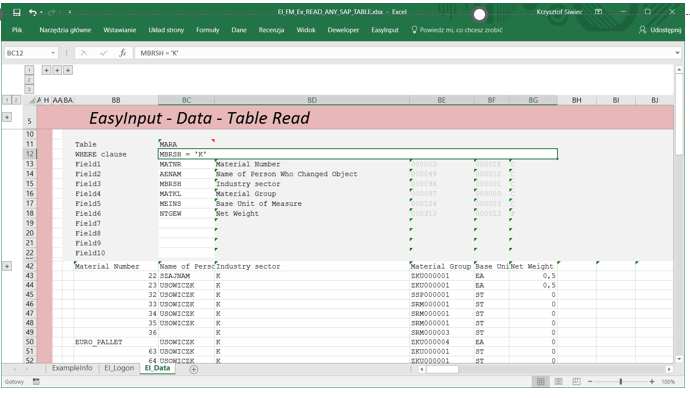Expand the formula bar chevron
Image resolution: width=690 pixels, height=398 pixels.
[x=677, y=53]
